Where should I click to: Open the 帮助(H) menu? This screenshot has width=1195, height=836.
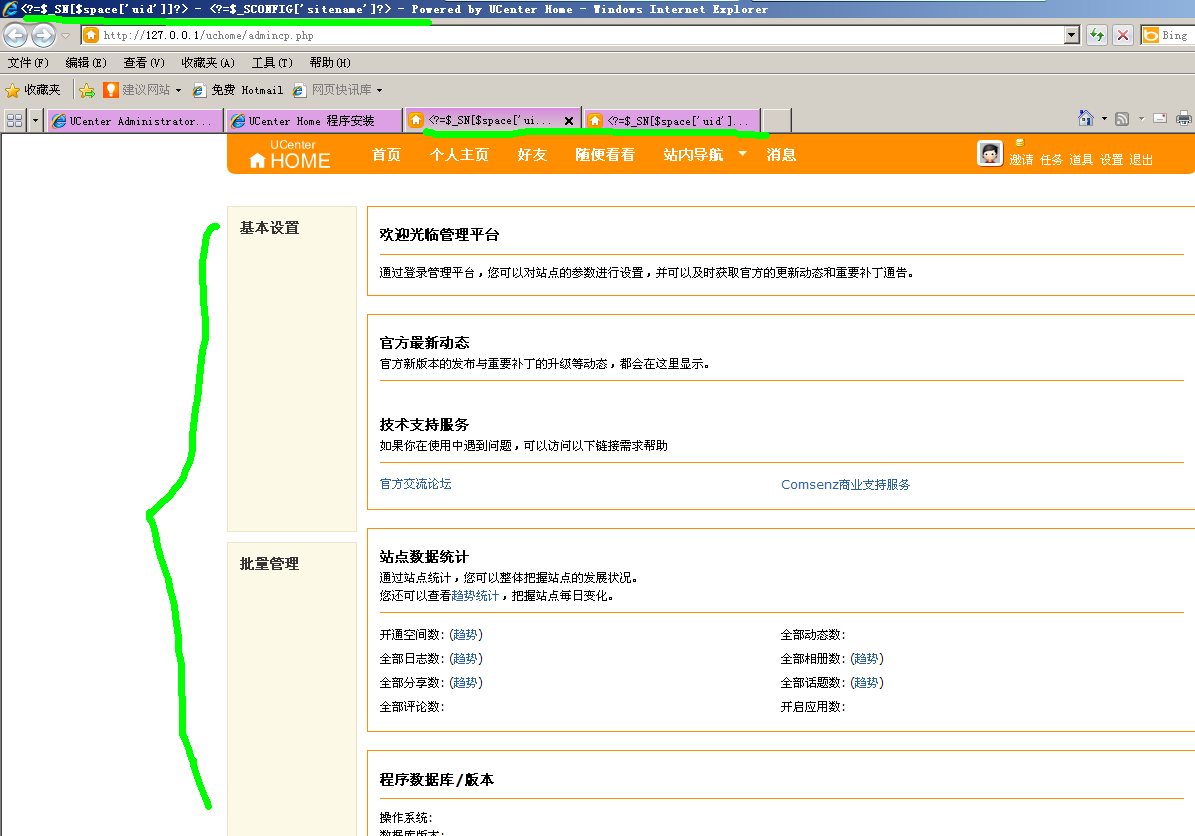330,62
